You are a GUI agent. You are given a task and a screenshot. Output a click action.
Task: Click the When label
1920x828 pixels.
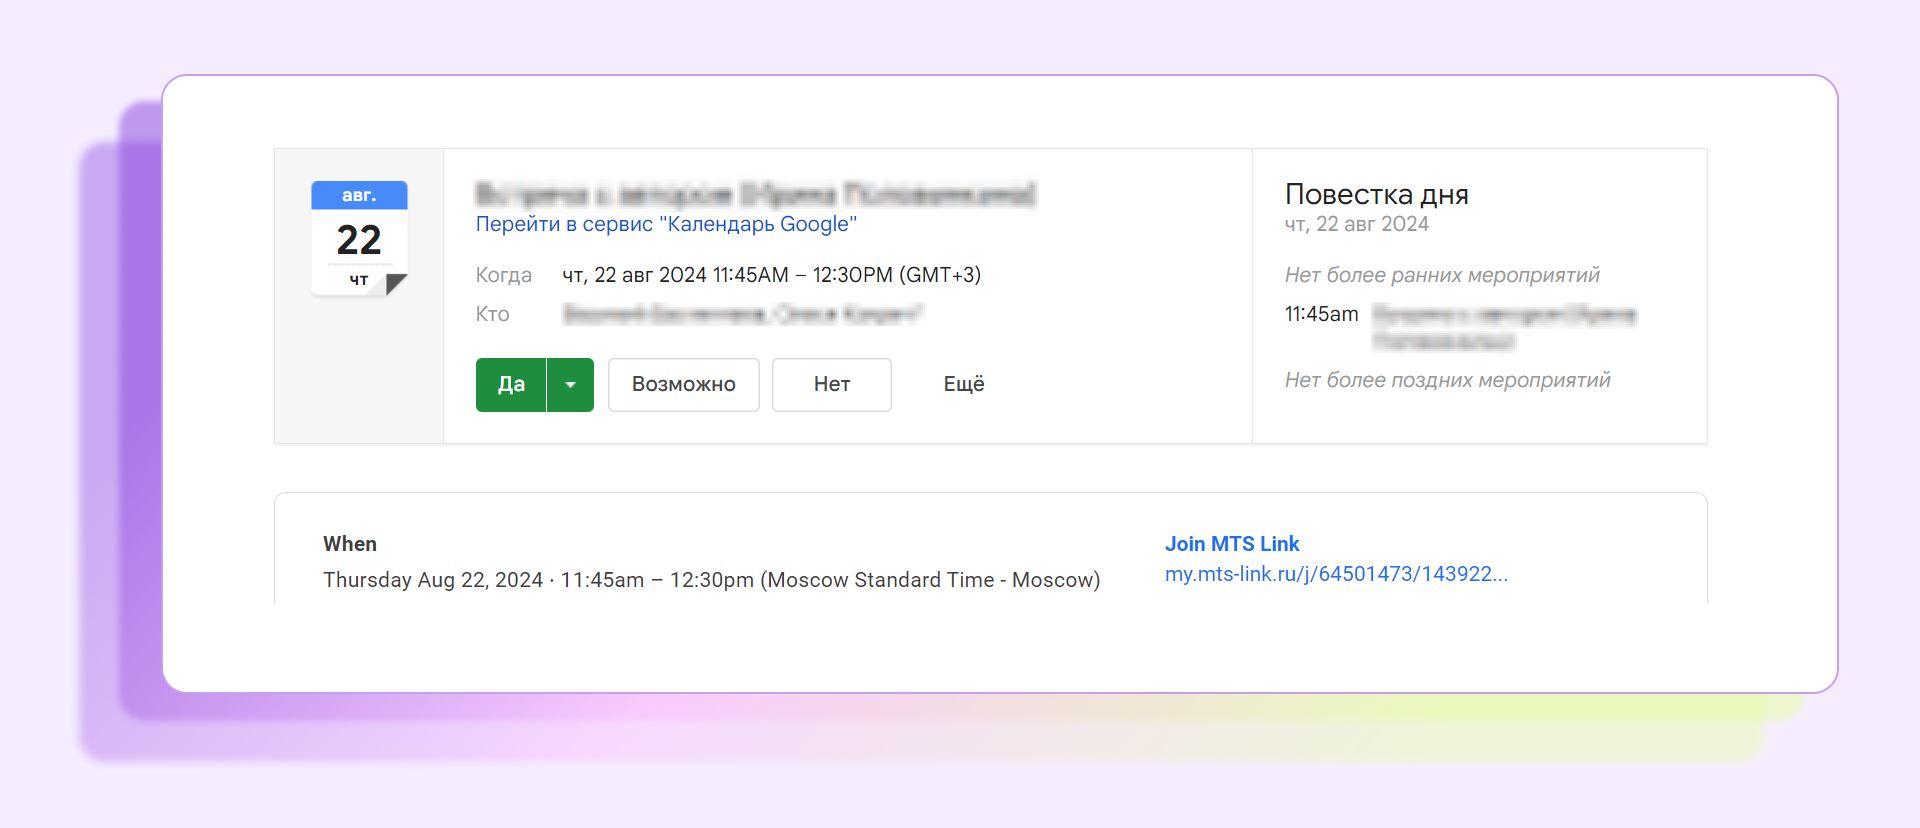point(350,544)
